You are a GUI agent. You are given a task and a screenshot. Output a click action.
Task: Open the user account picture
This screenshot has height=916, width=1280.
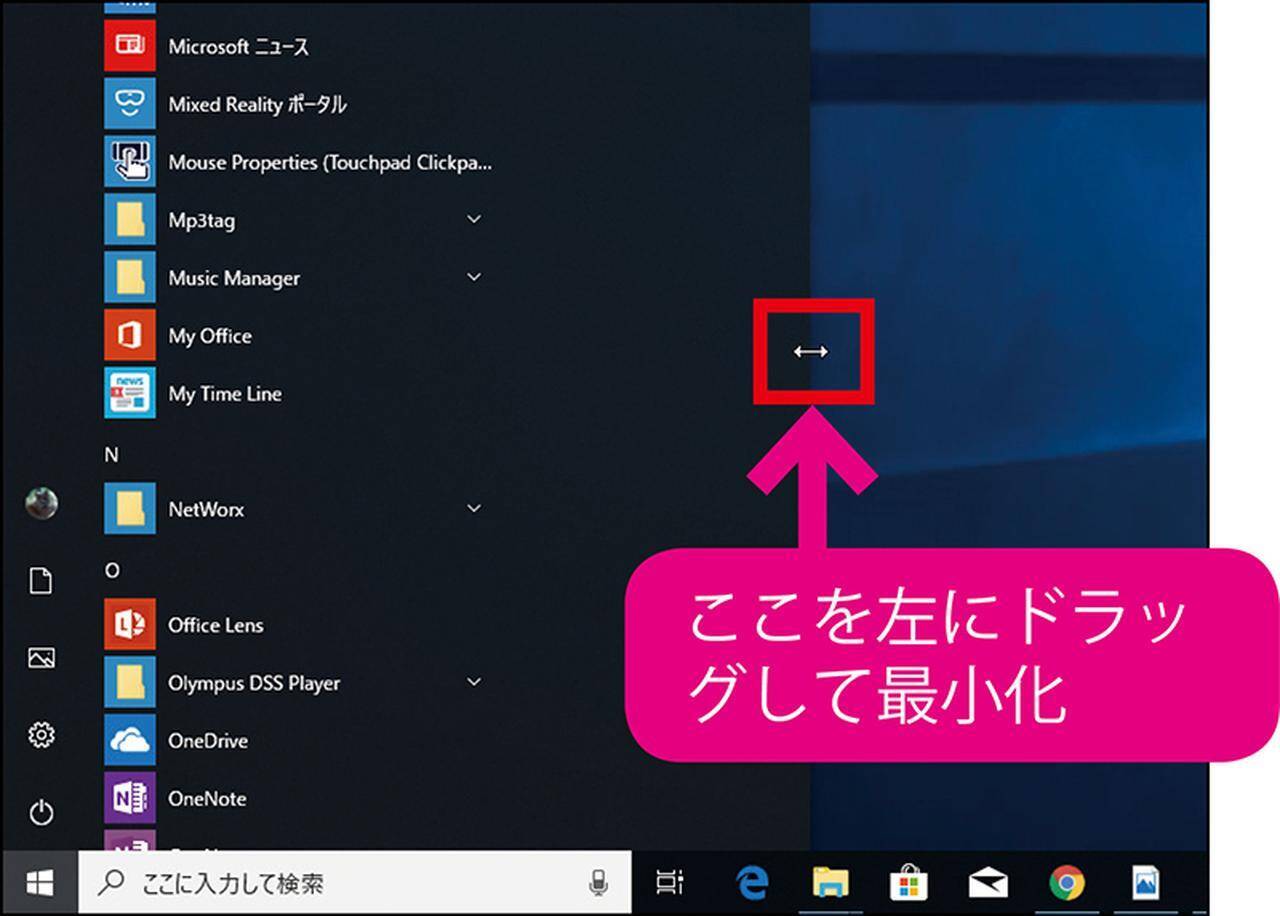(x=41, y=503)
